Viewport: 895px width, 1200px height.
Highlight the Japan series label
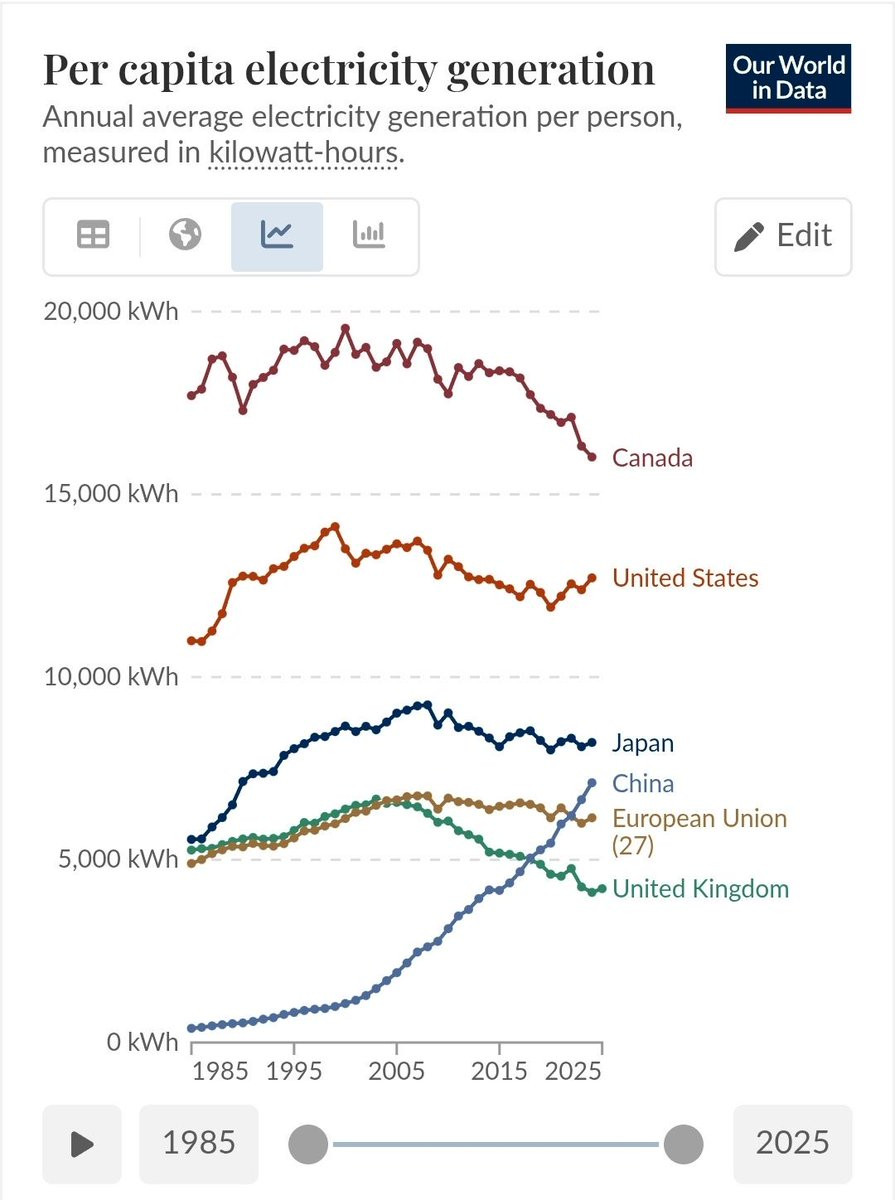click(643, 743)
